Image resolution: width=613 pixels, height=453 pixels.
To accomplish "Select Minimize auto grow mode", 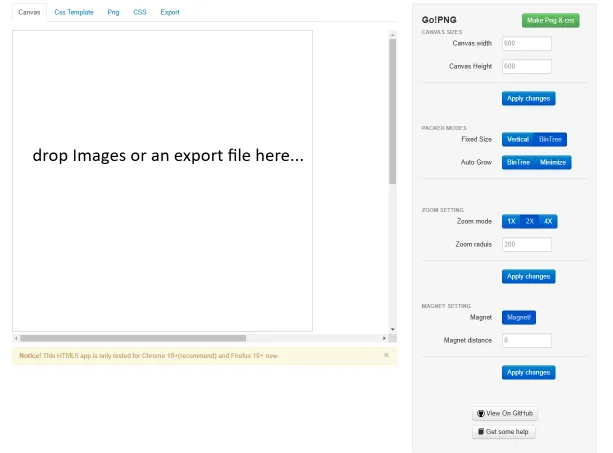I will (553, 163).
